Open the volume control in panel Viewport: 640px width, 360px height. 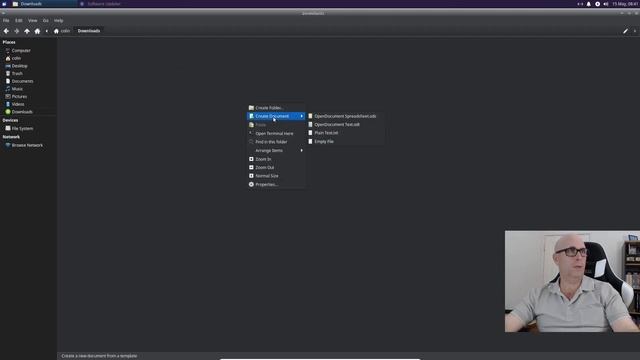tap(606, 4)
